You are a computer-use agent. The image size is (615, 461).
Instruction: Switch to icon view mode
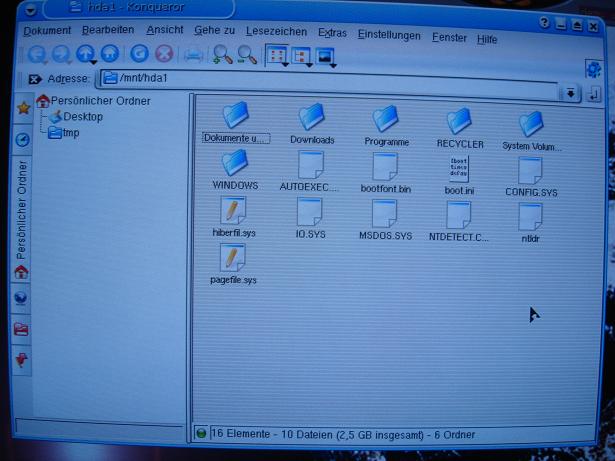[277, 55]
